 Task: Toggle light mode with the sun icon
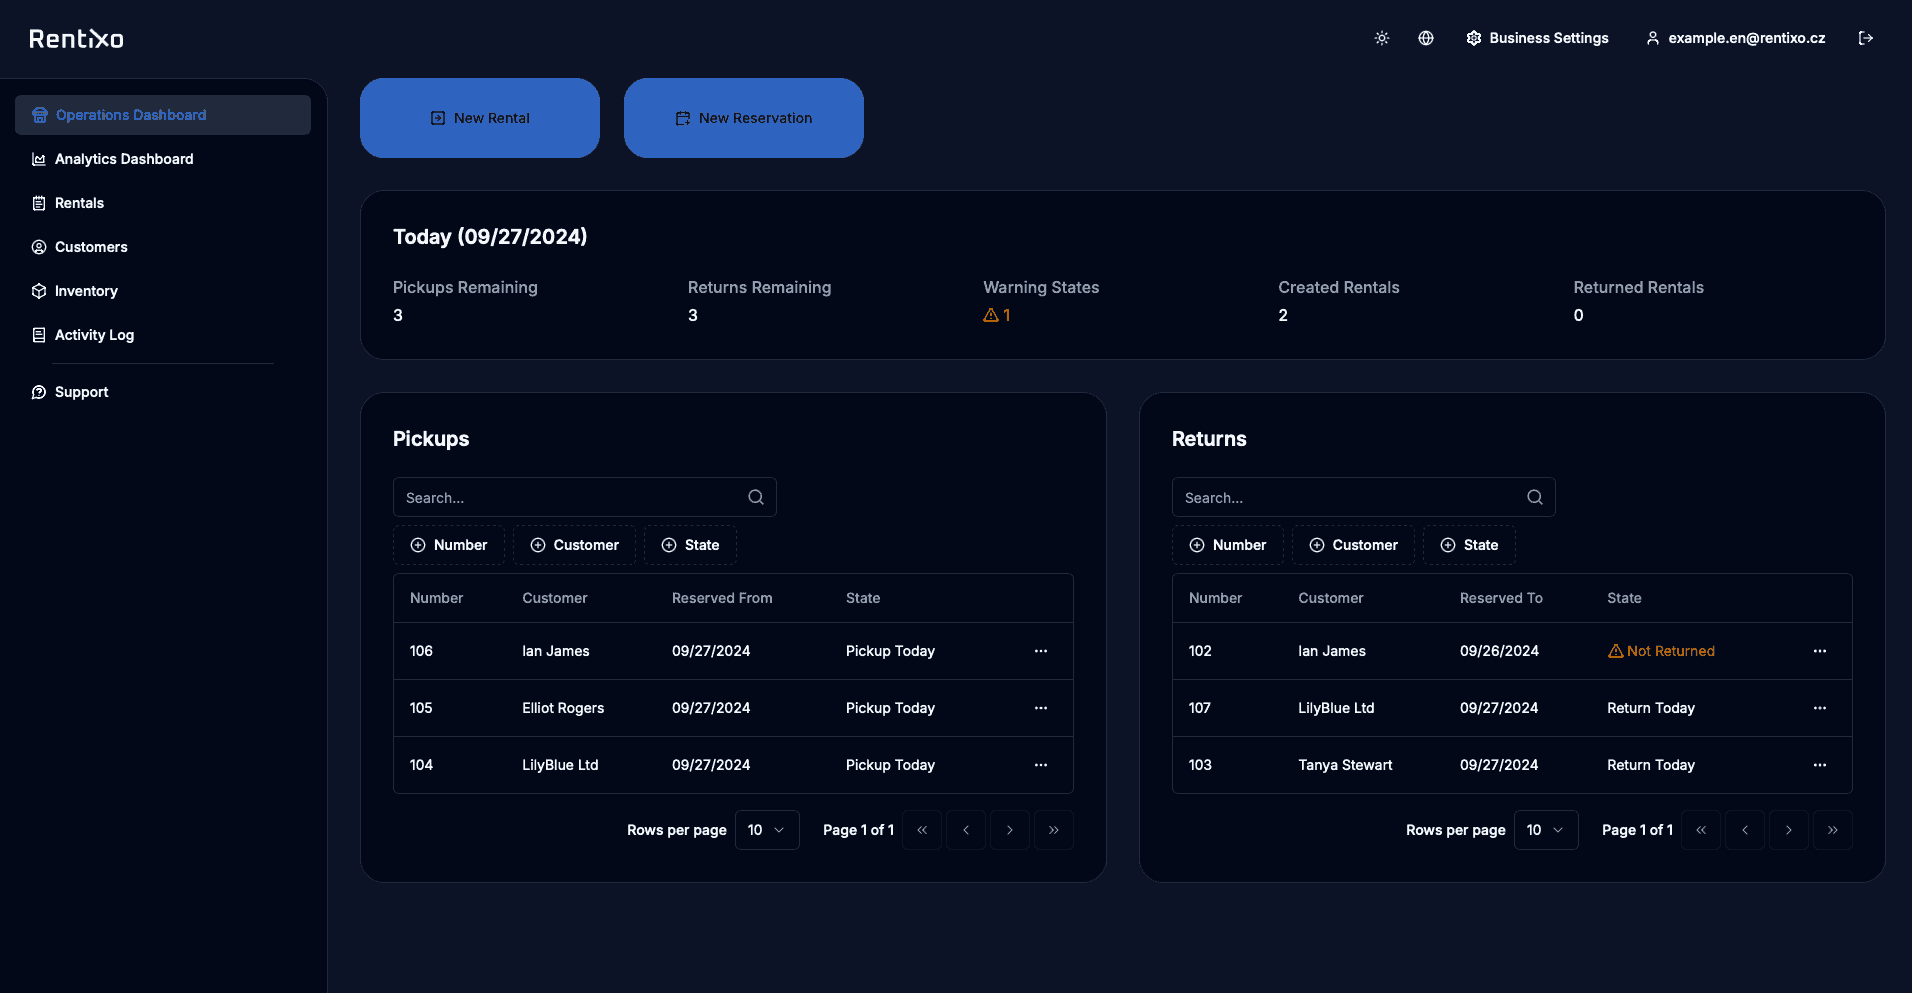tap(1381, 38)
